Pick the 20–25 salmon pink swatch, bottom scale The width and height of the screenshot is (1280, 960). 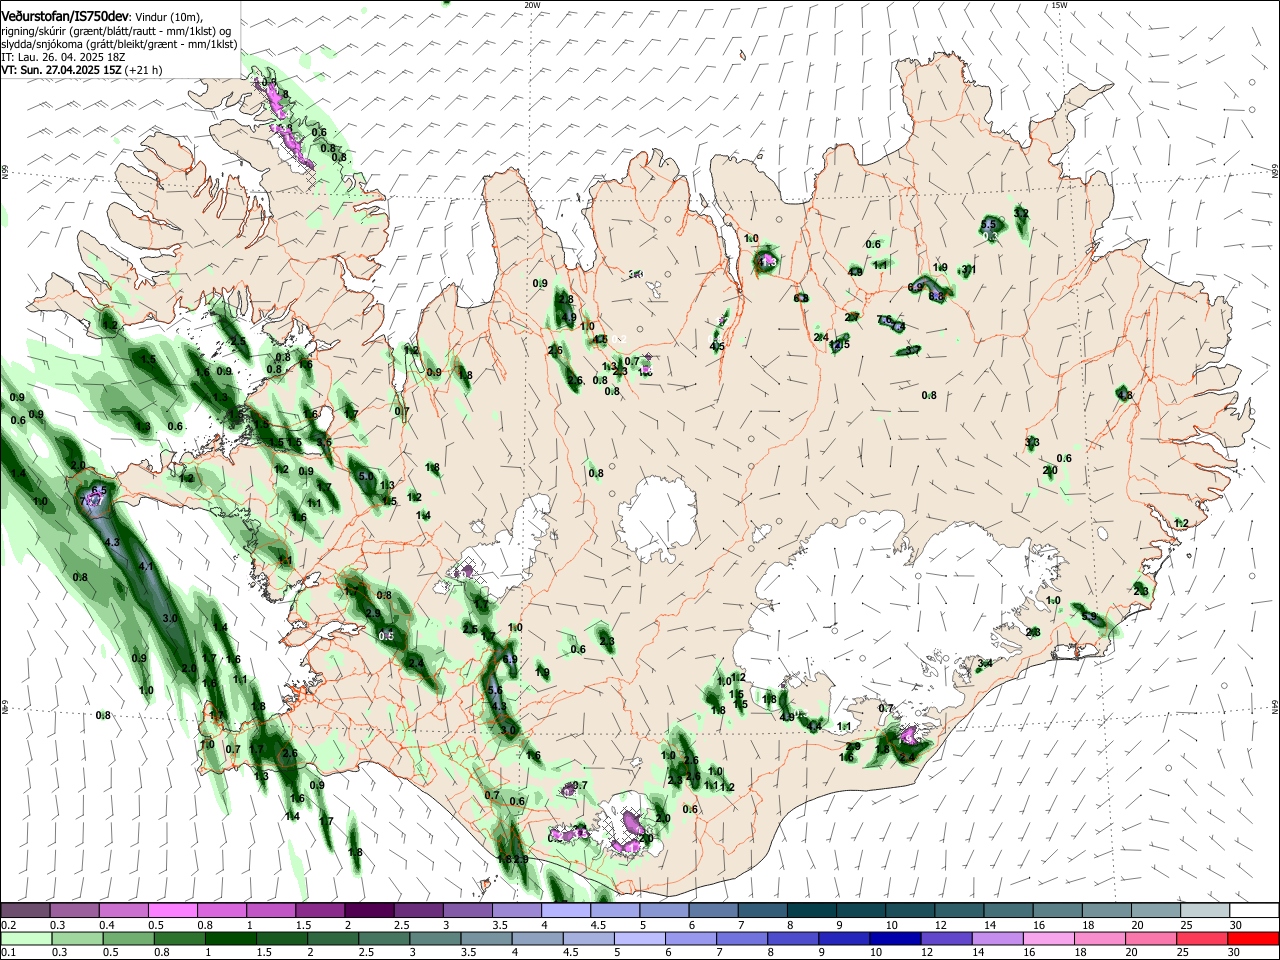coord(1153,939)
